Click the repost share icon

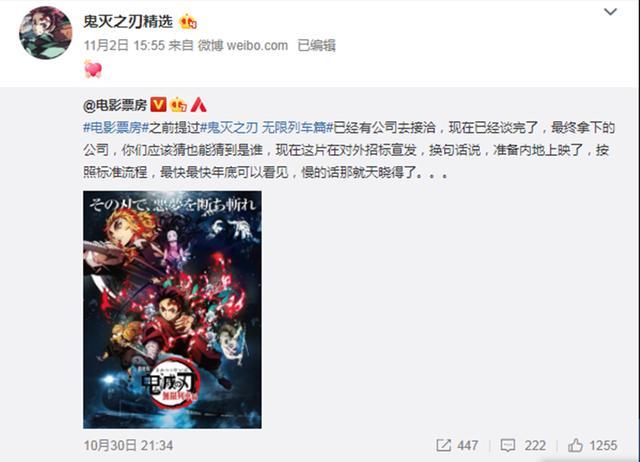[x=443, y=445]
